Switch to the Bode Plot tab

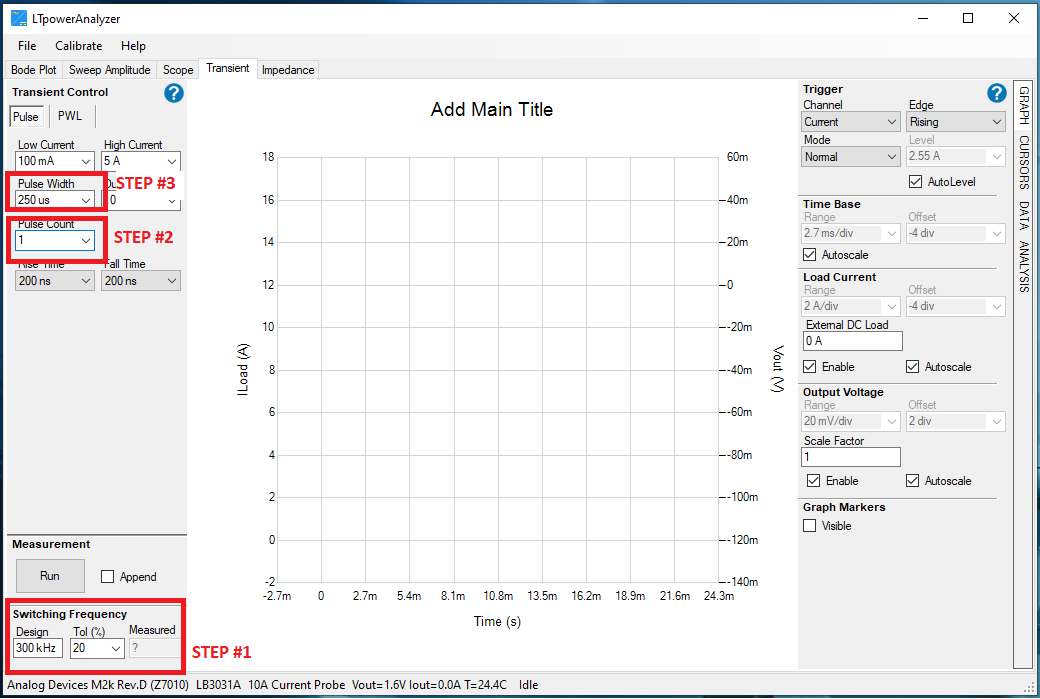(33, 69)
